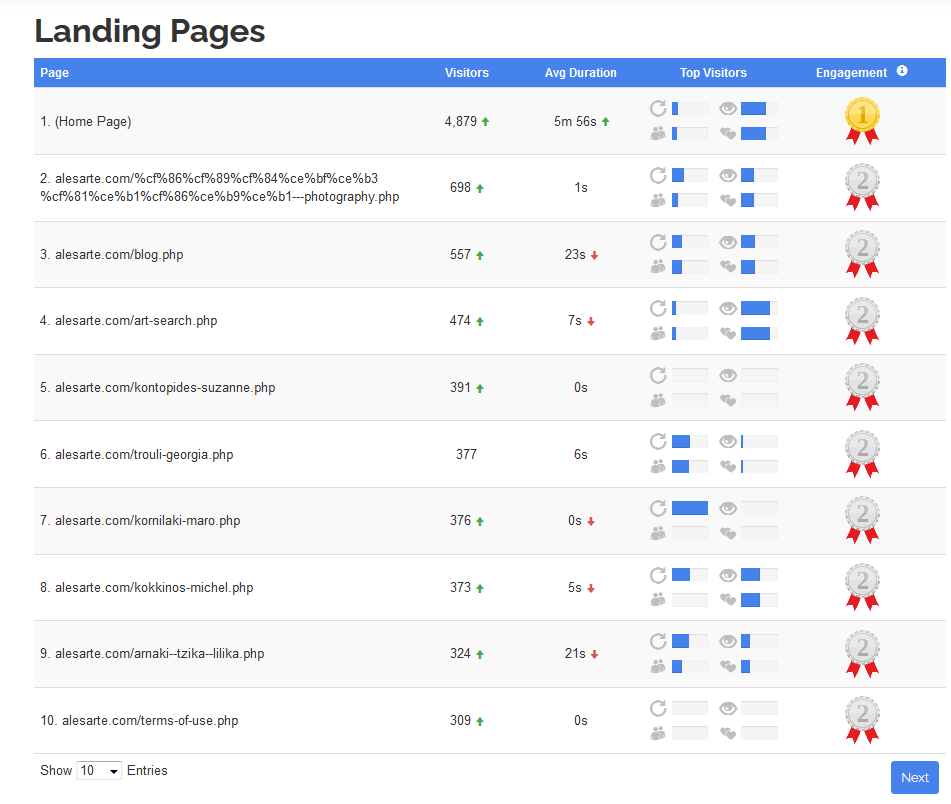Click silver medal in terms-of-use.php row

click(x=862, y=720)
